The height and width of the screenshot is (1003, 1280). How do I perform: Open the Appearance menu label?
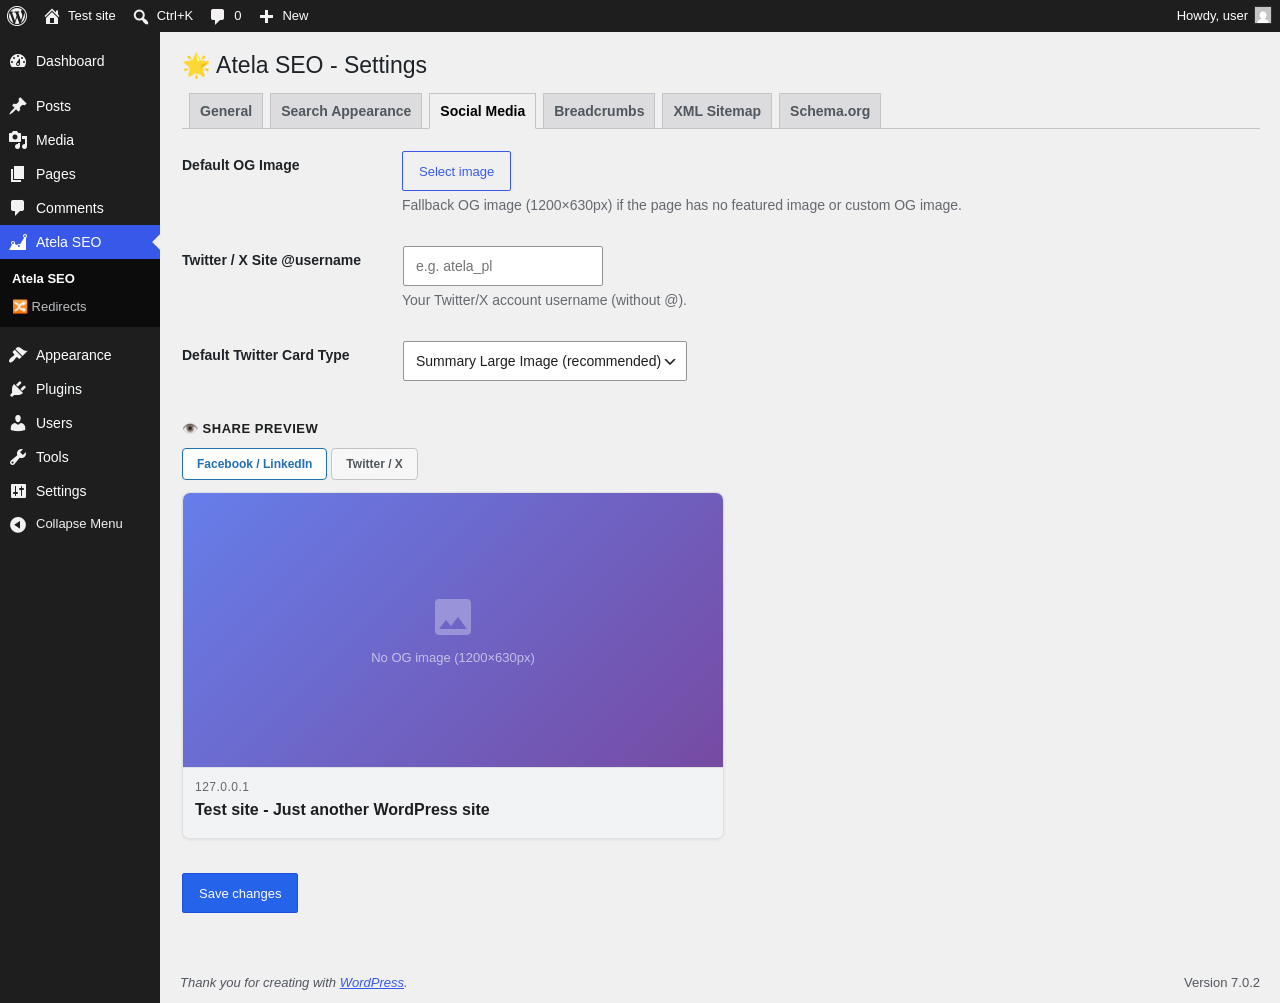click(74, 355)
